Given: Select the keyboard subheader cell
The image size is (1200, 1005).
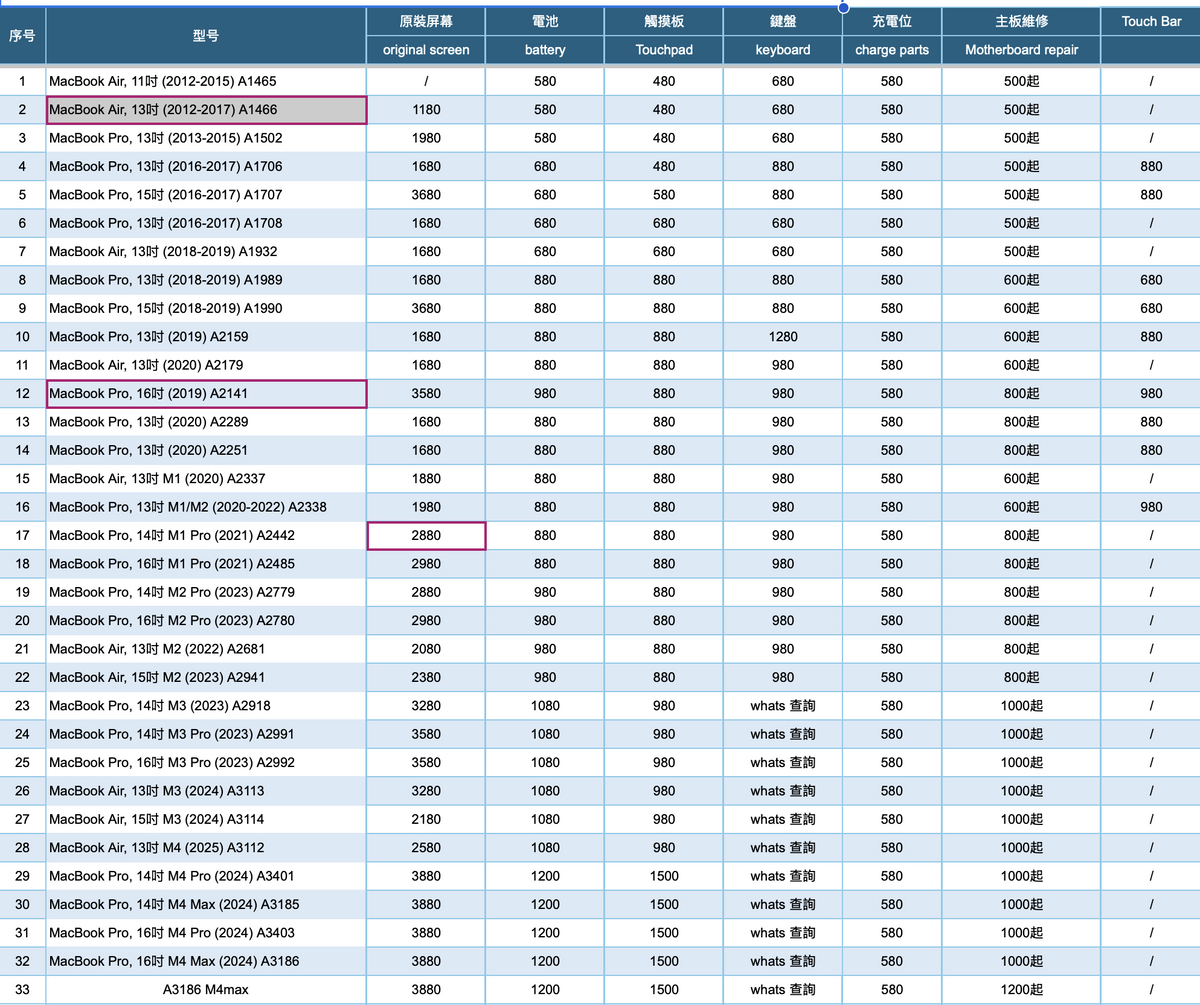Looking at the screenshot, I should coord(783,50).
